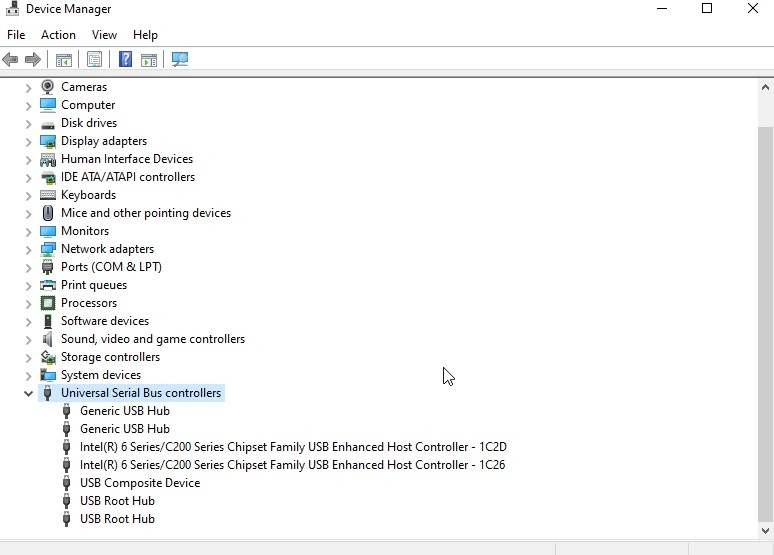
Task: Click the Action pane toolbar icon next to Help
Action: pos(149,60)
